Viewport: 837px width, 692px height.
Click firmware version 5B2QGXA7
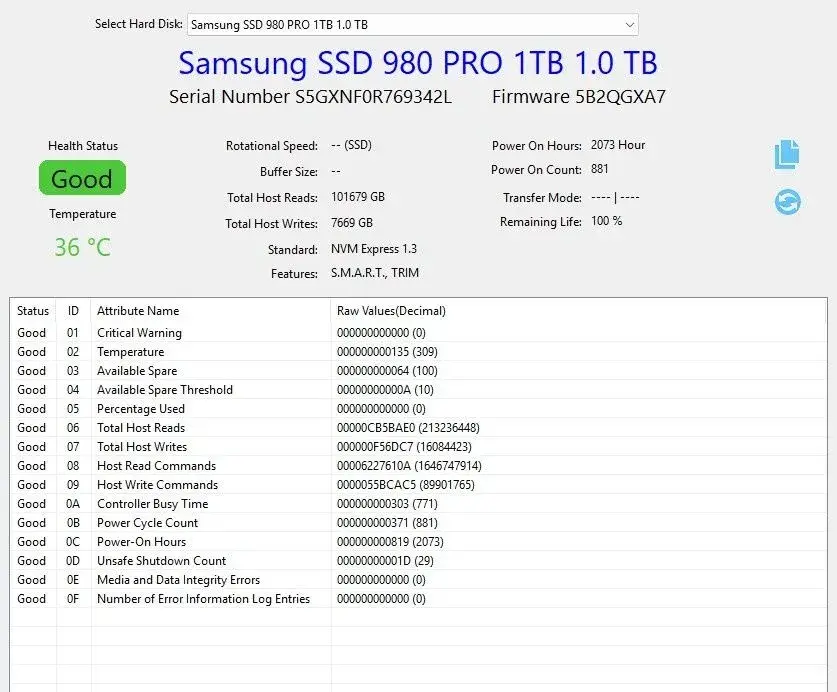tap(620, 97)
